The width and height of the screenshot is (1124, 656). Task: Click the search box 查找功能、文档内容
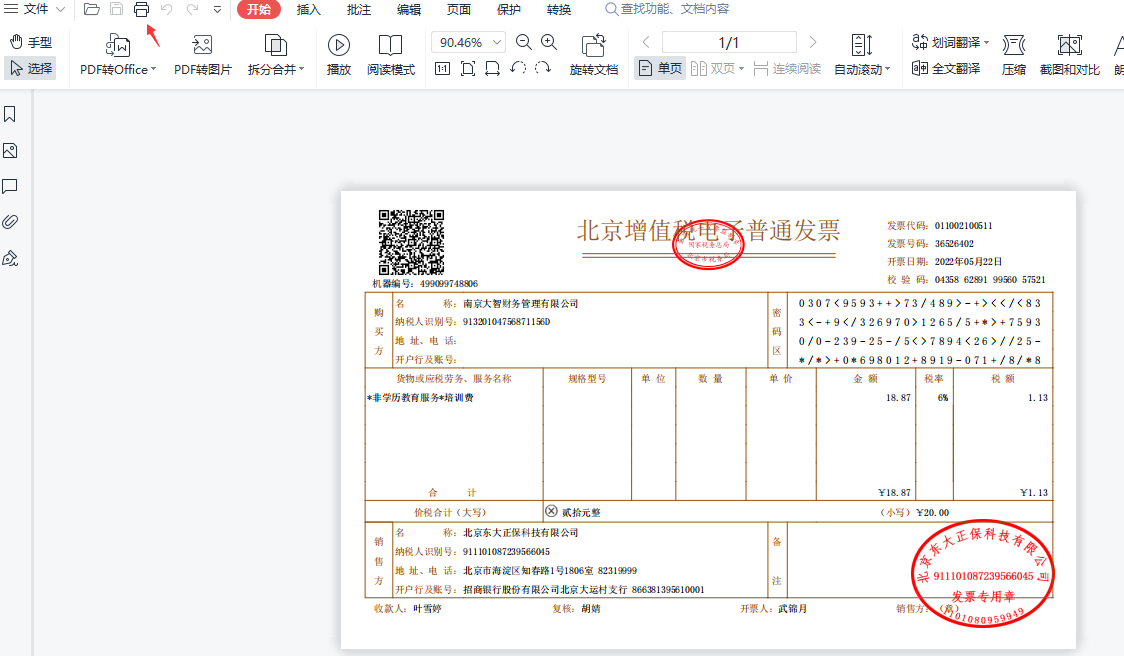click(667, 9)
